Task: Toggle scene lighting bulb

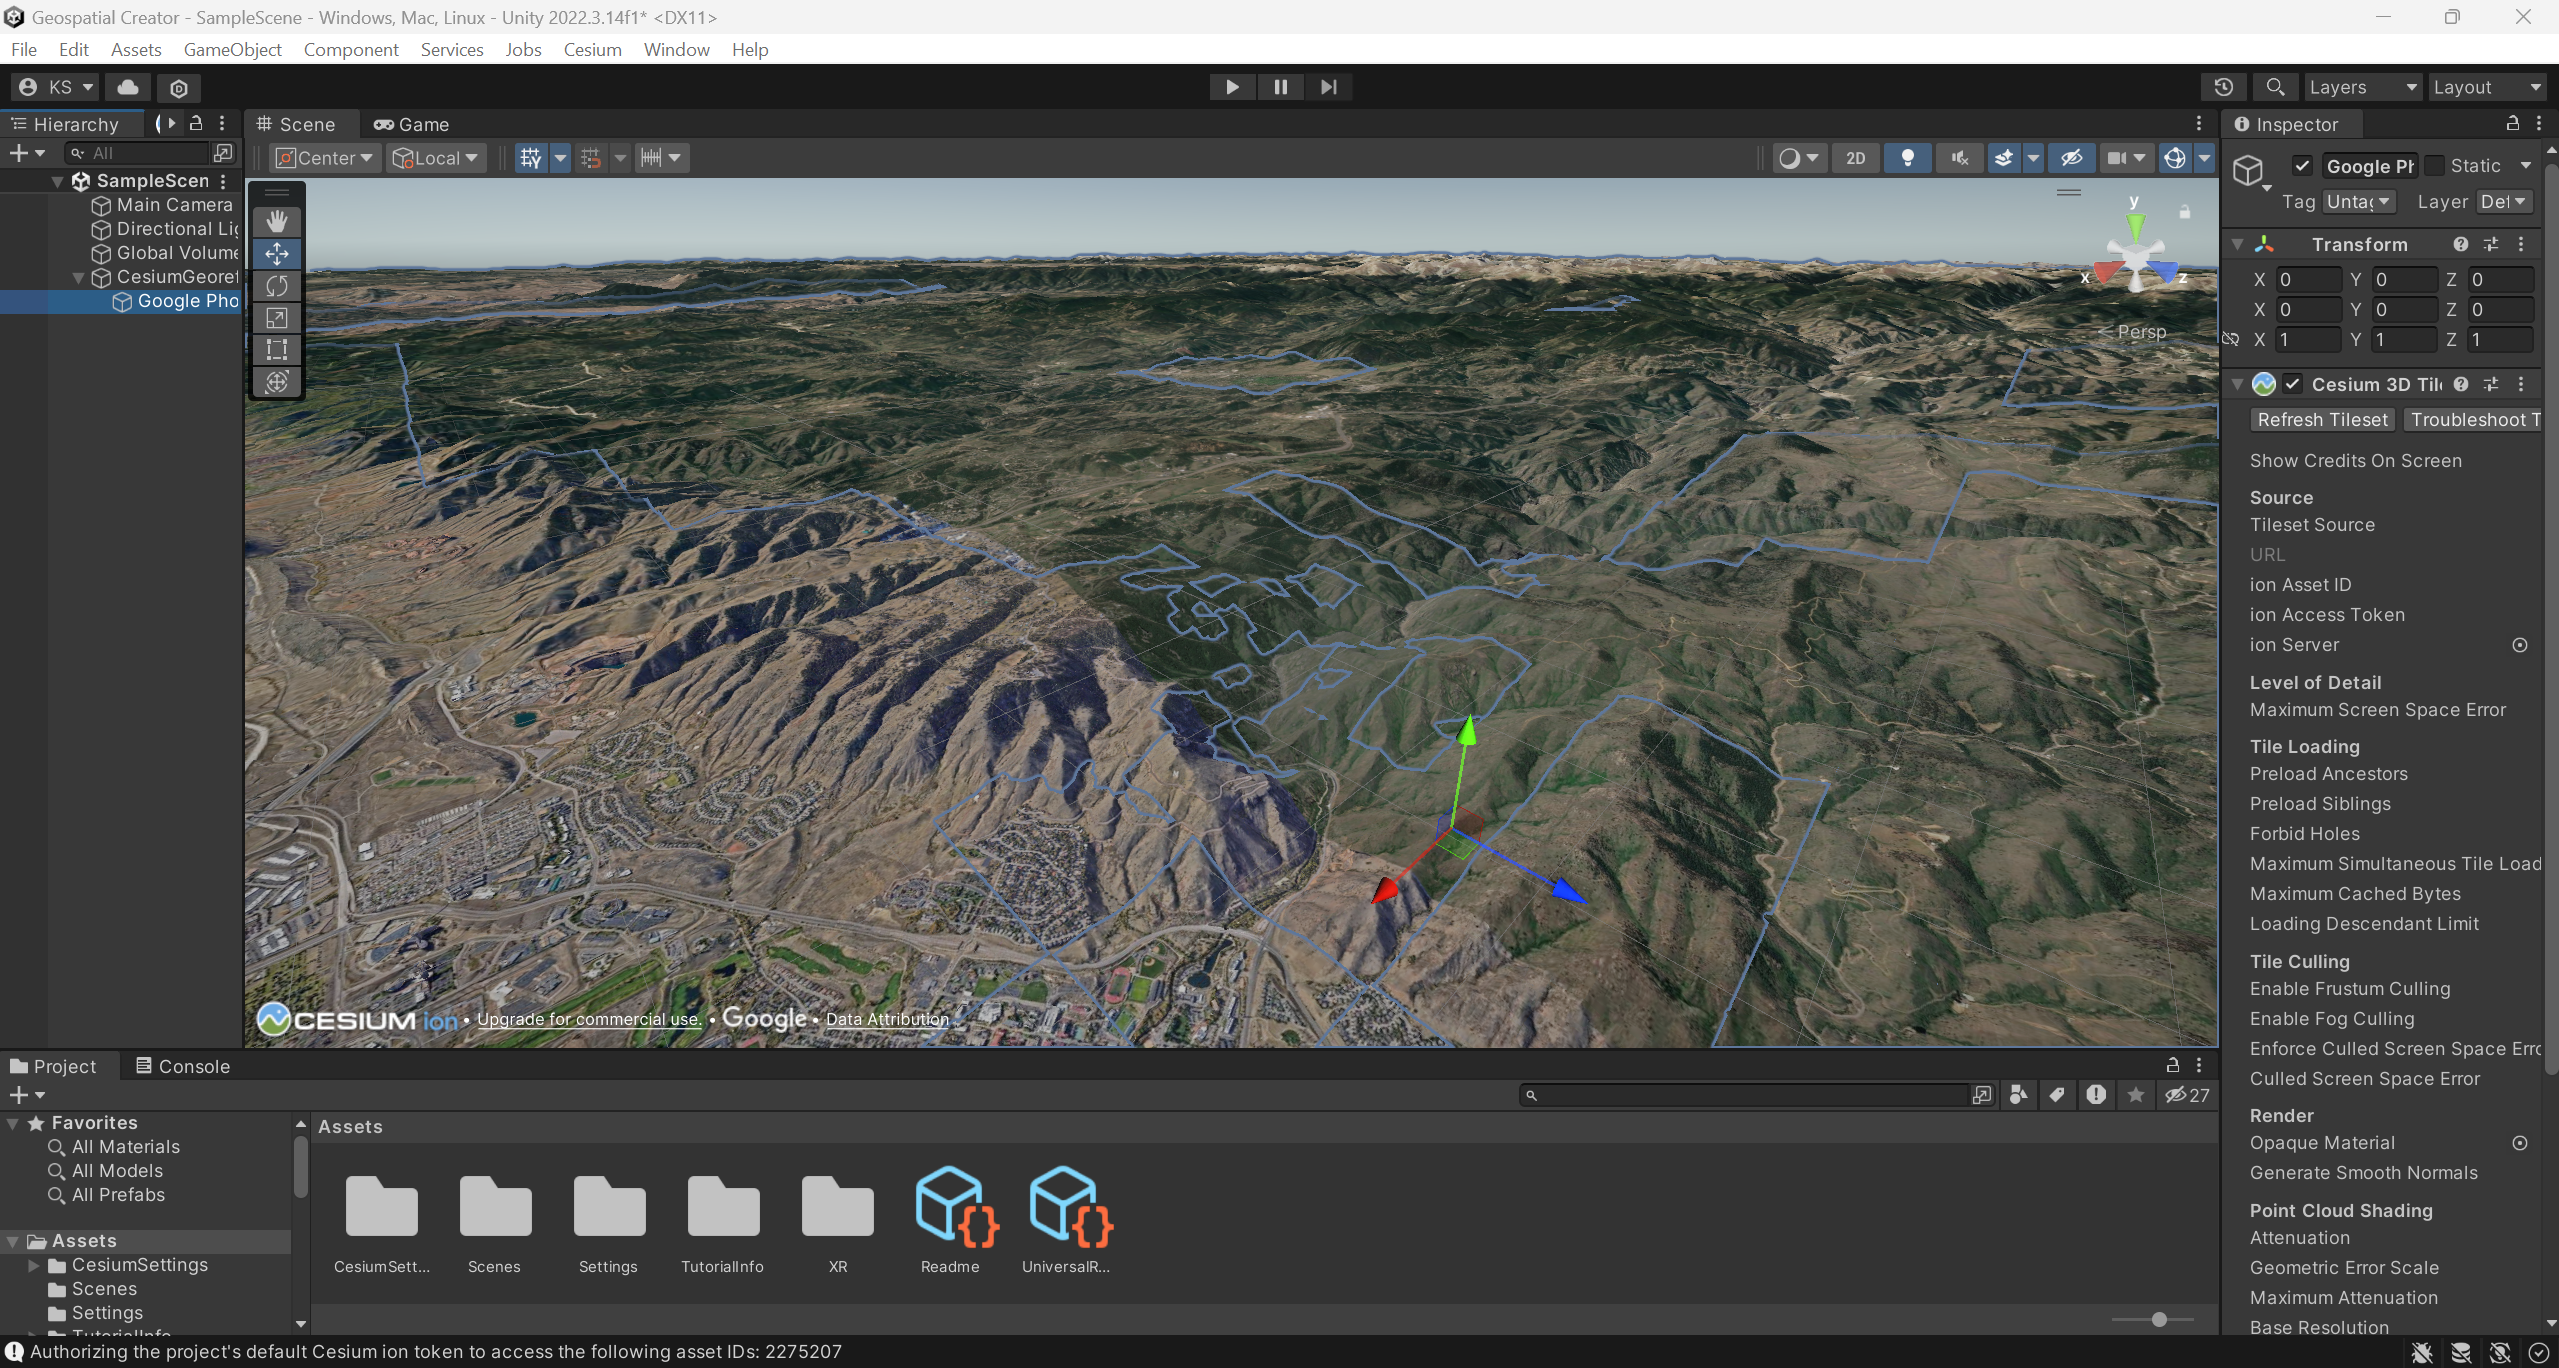Action: point(1907,158)
